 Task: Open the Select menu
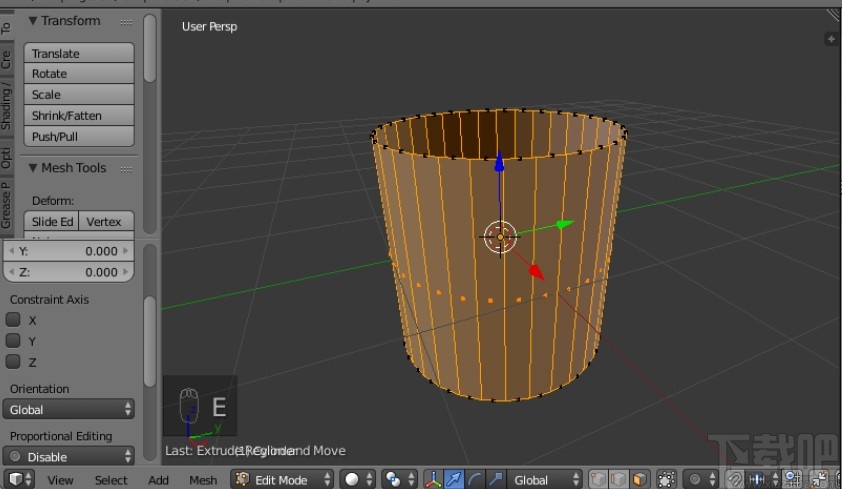point(111,480)
